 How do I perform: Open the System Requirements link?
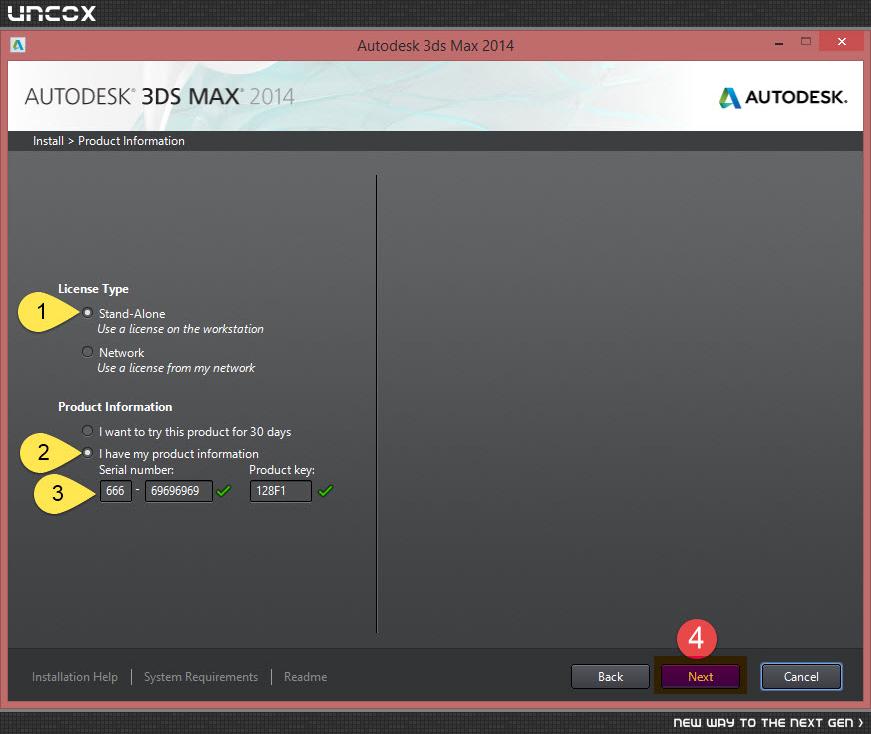(201, 677)
